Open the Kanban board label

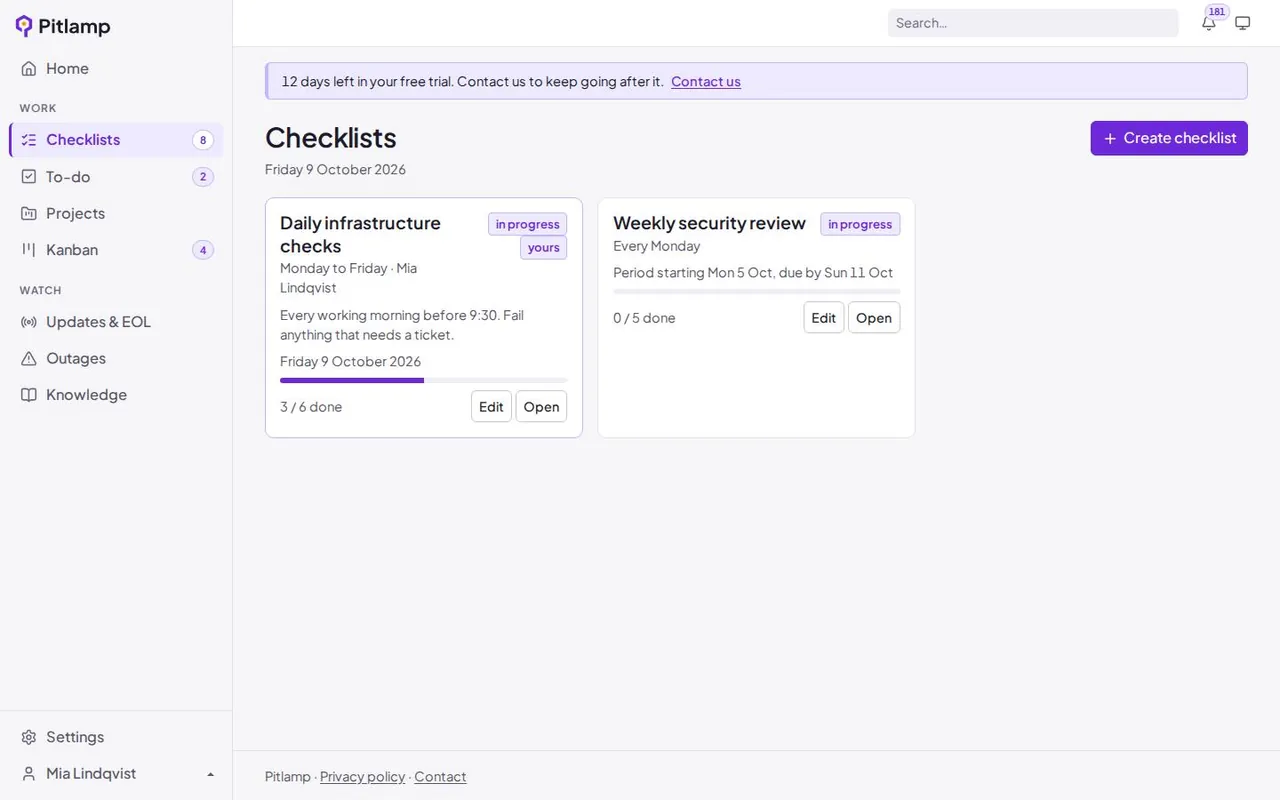(x=72, y=250)
